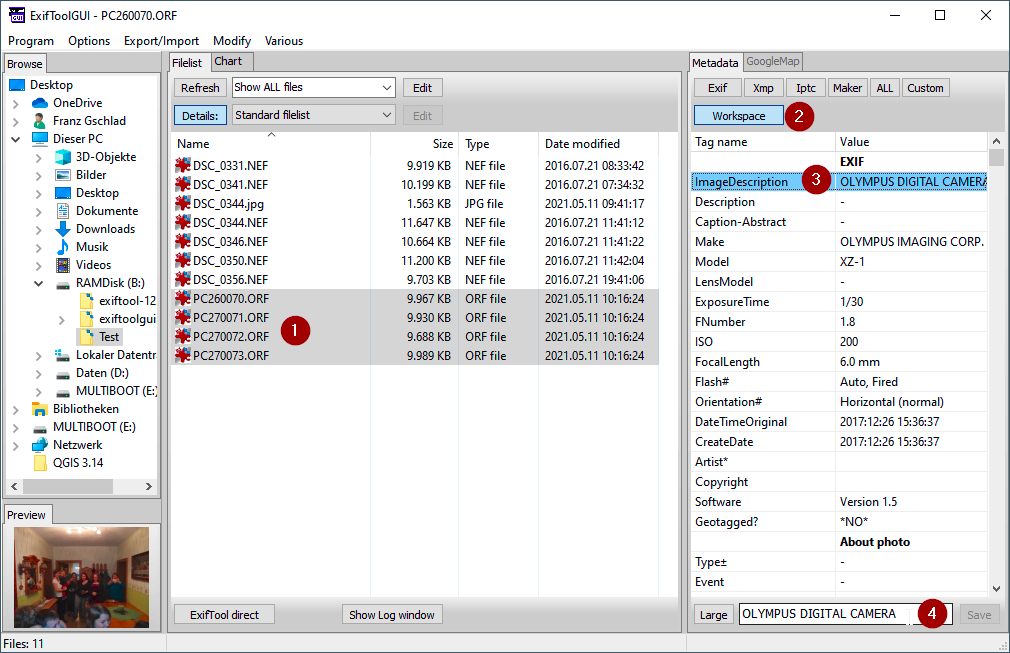Screen dimensions: 1010x653
Task: Click the Show Log window button
Action: [392, 615]
